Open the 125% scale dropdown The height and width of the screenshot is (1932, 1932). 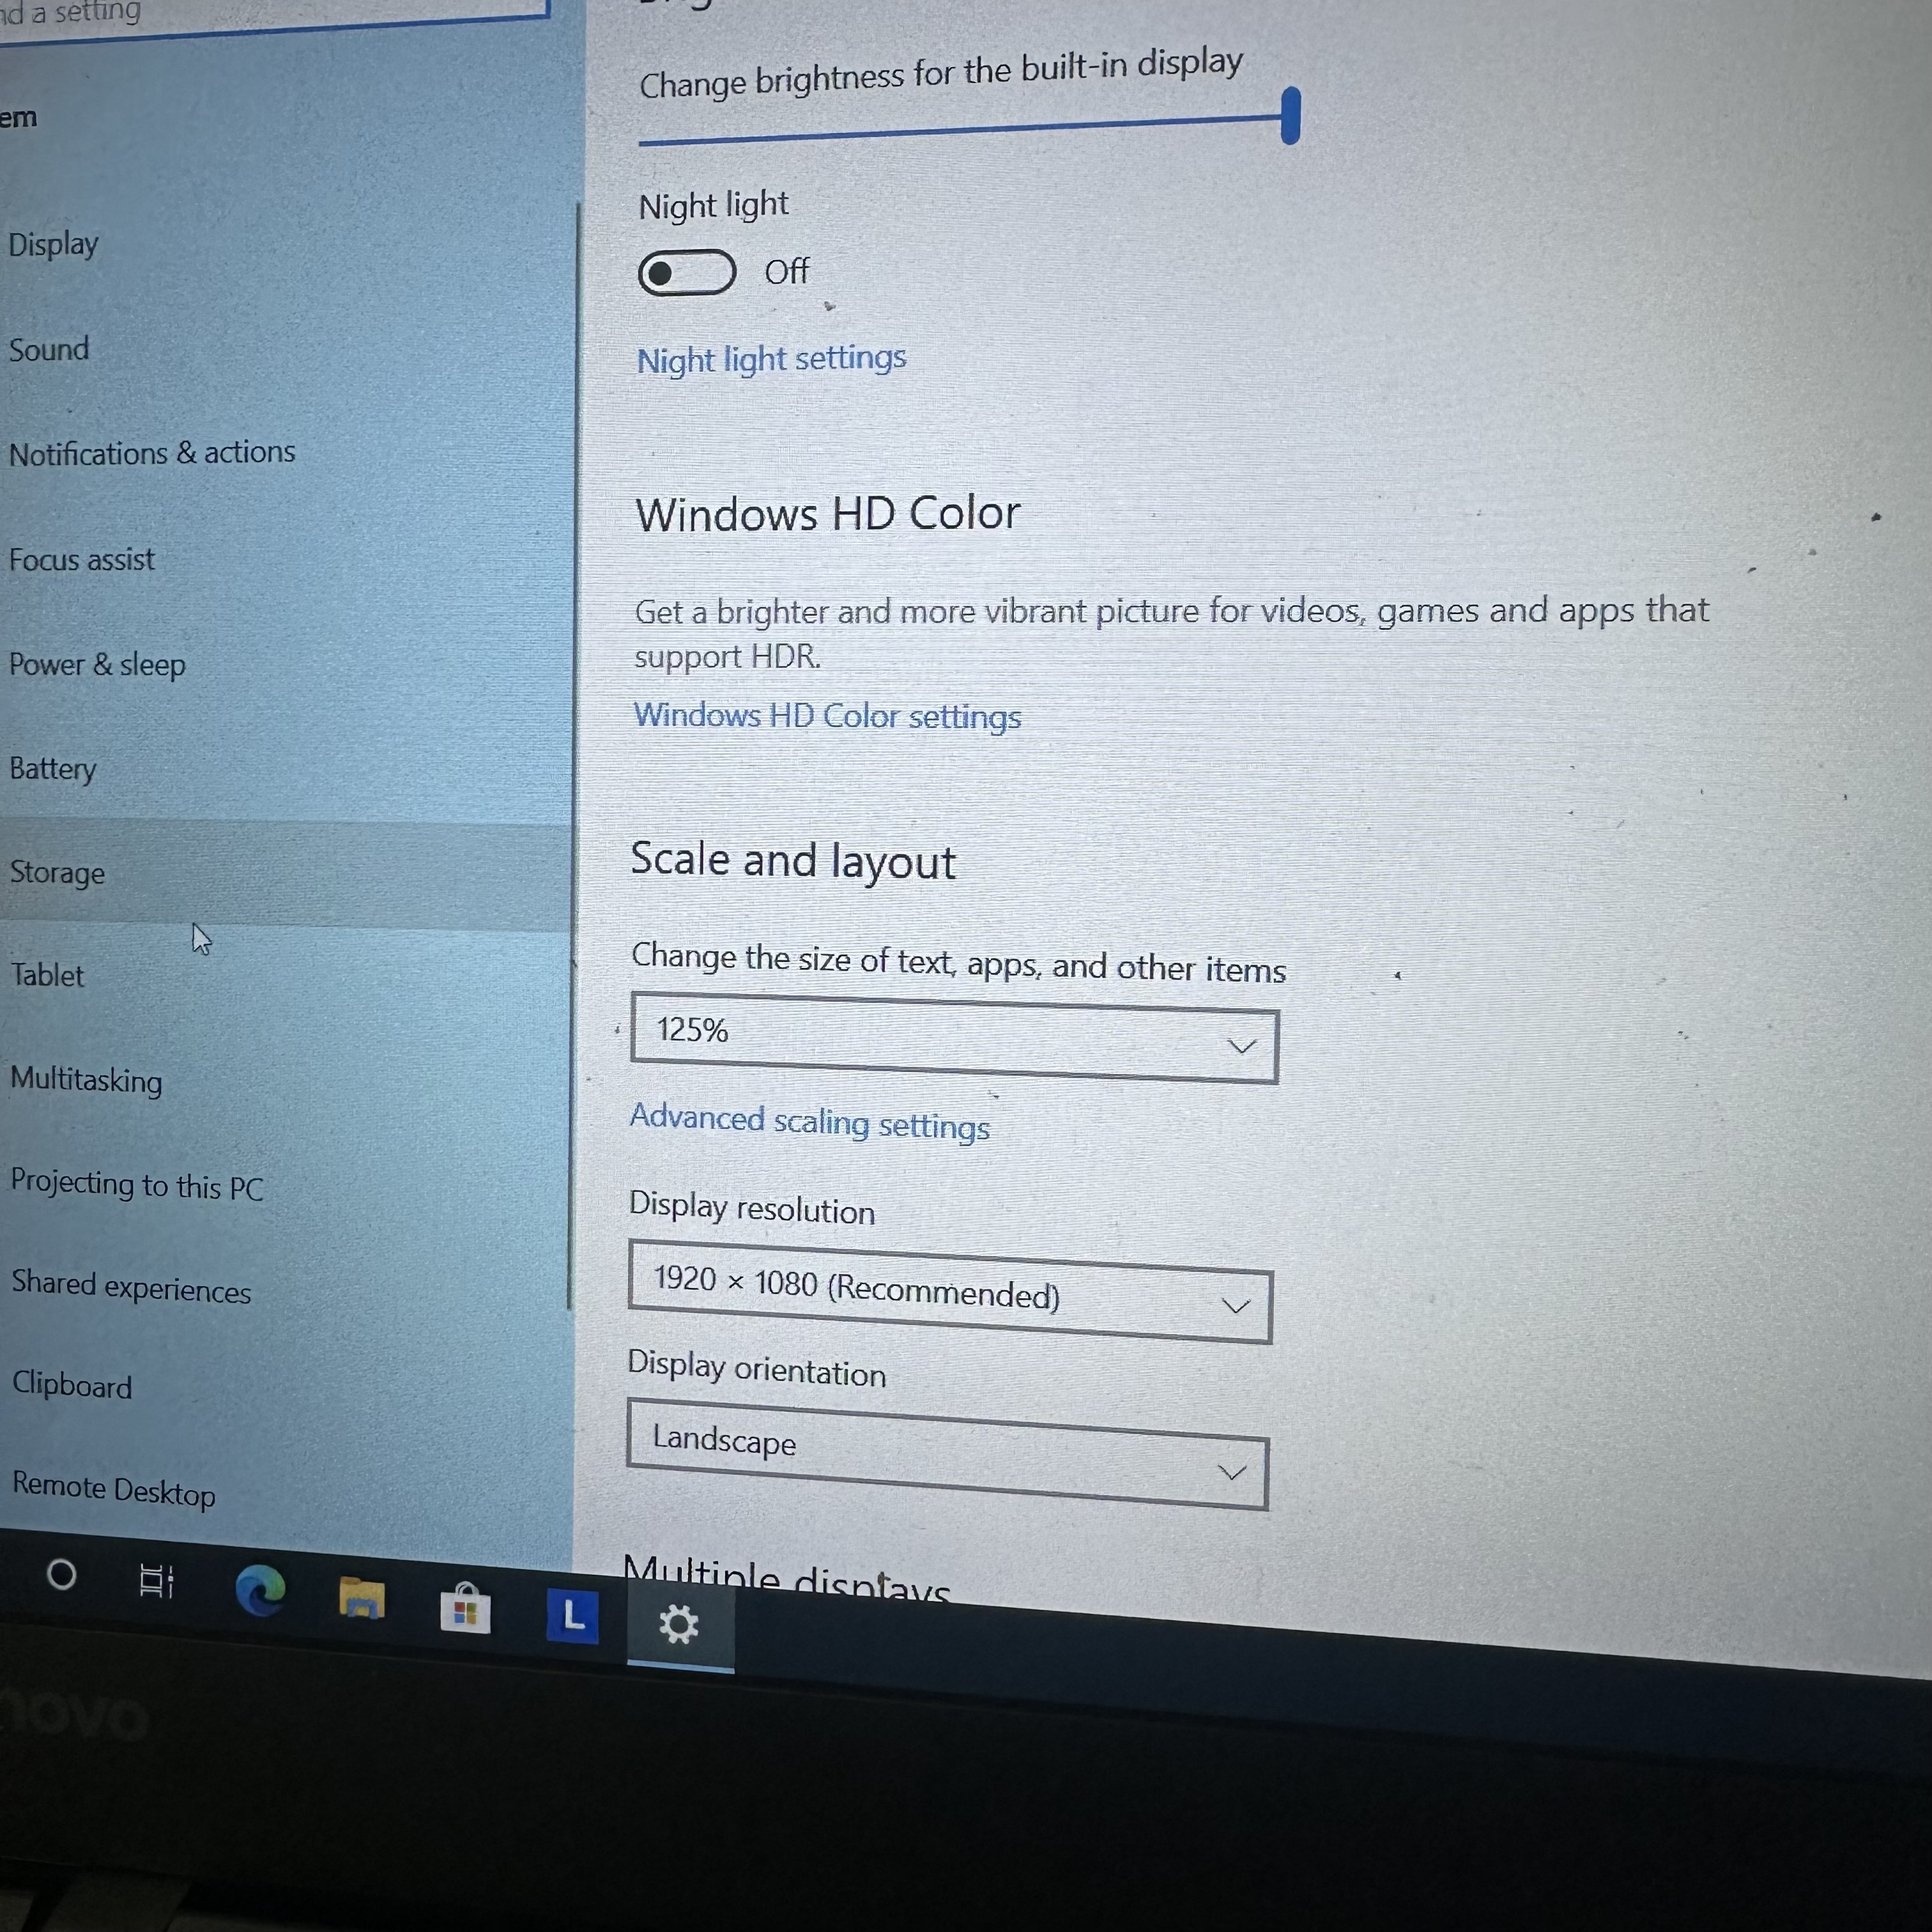point(954,1037)
